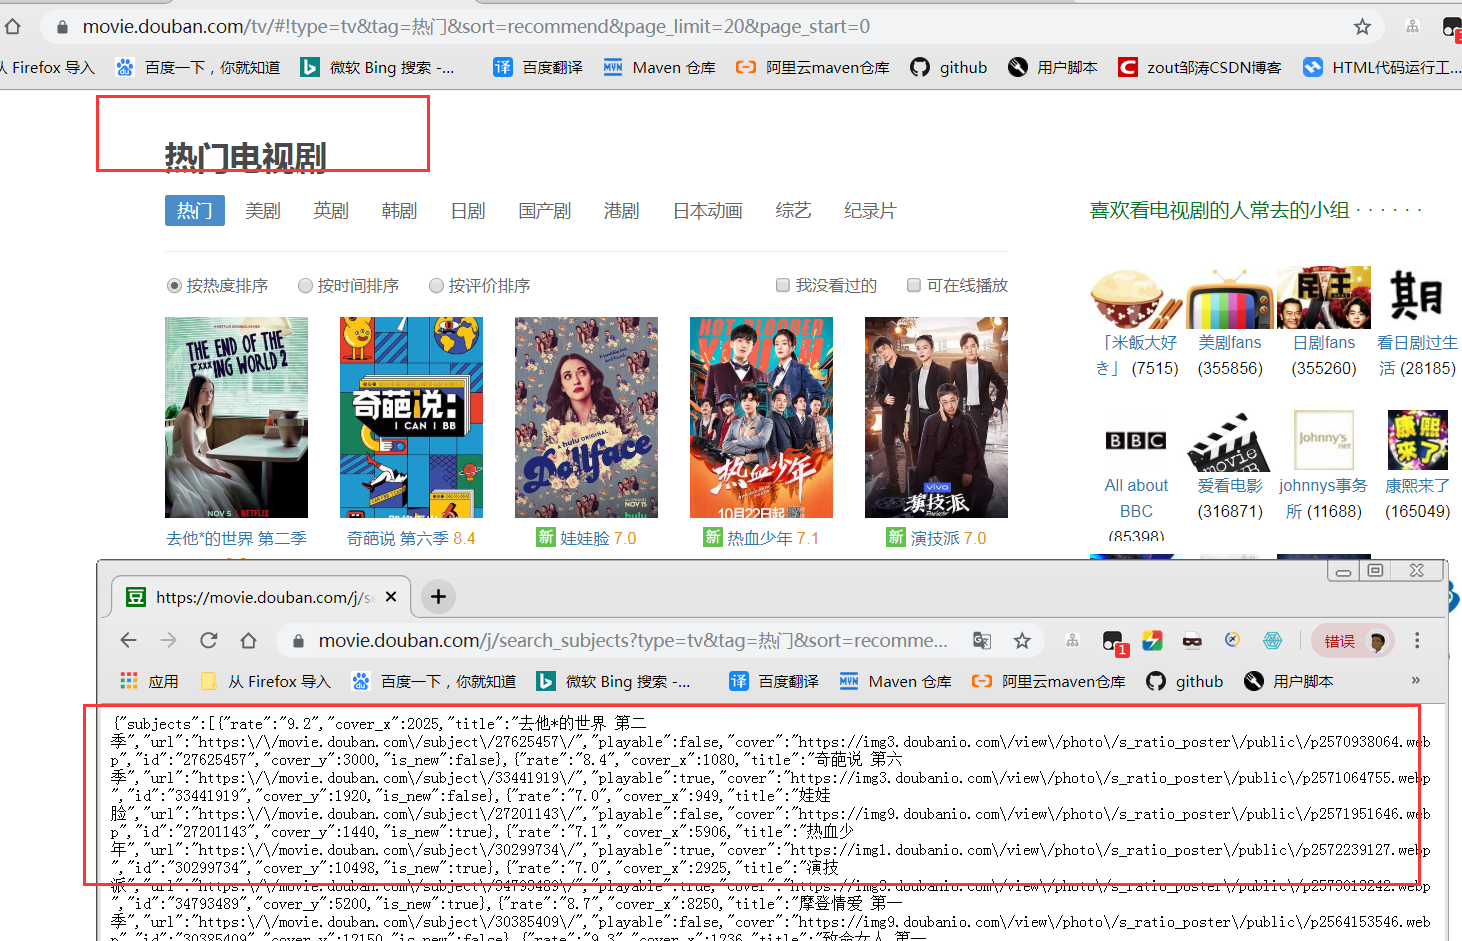The height and width of the screenshot is (941, 1462).
Task: Switch to the 美剧 category tab
Action: [x=262, y=210]
